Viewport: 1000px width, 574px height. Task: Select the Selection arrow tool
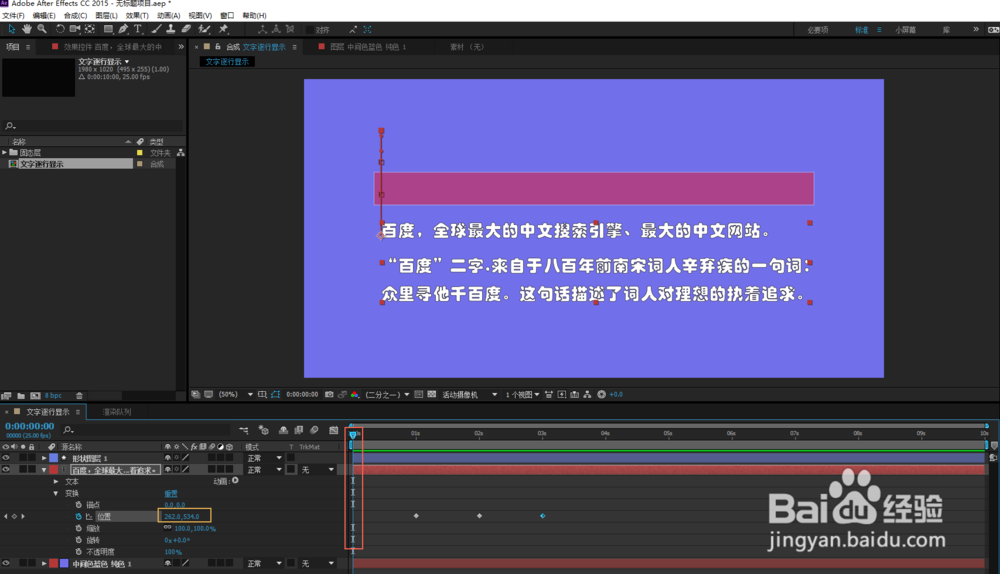click(11, 29)
